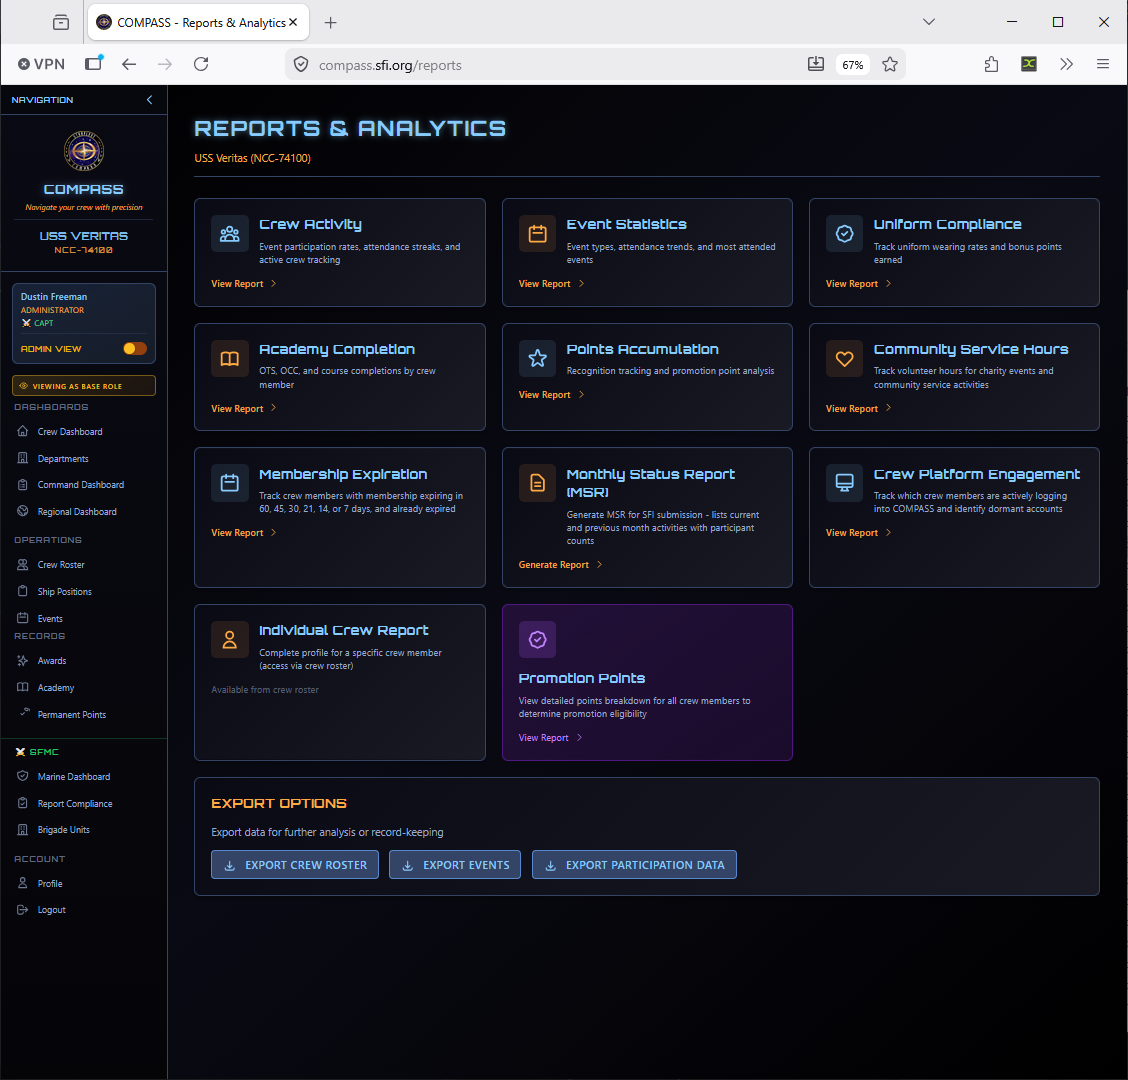Click the Event Statistics calendar icon
This screenshot has width=1128, height=1080.
tap(537, 234)
